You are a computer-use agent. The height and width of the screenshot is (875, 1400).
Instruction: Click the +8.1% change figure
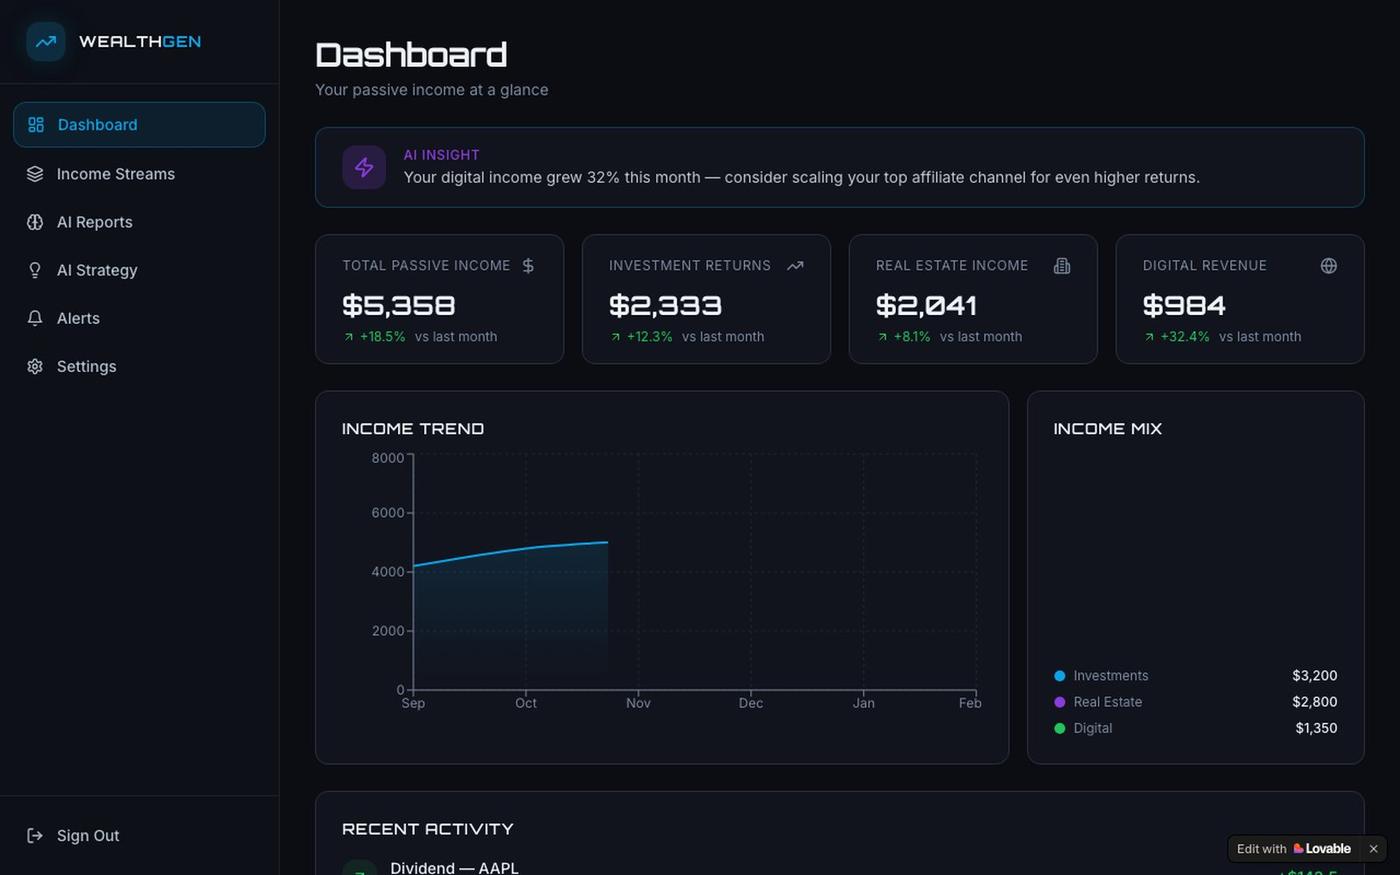912,337
